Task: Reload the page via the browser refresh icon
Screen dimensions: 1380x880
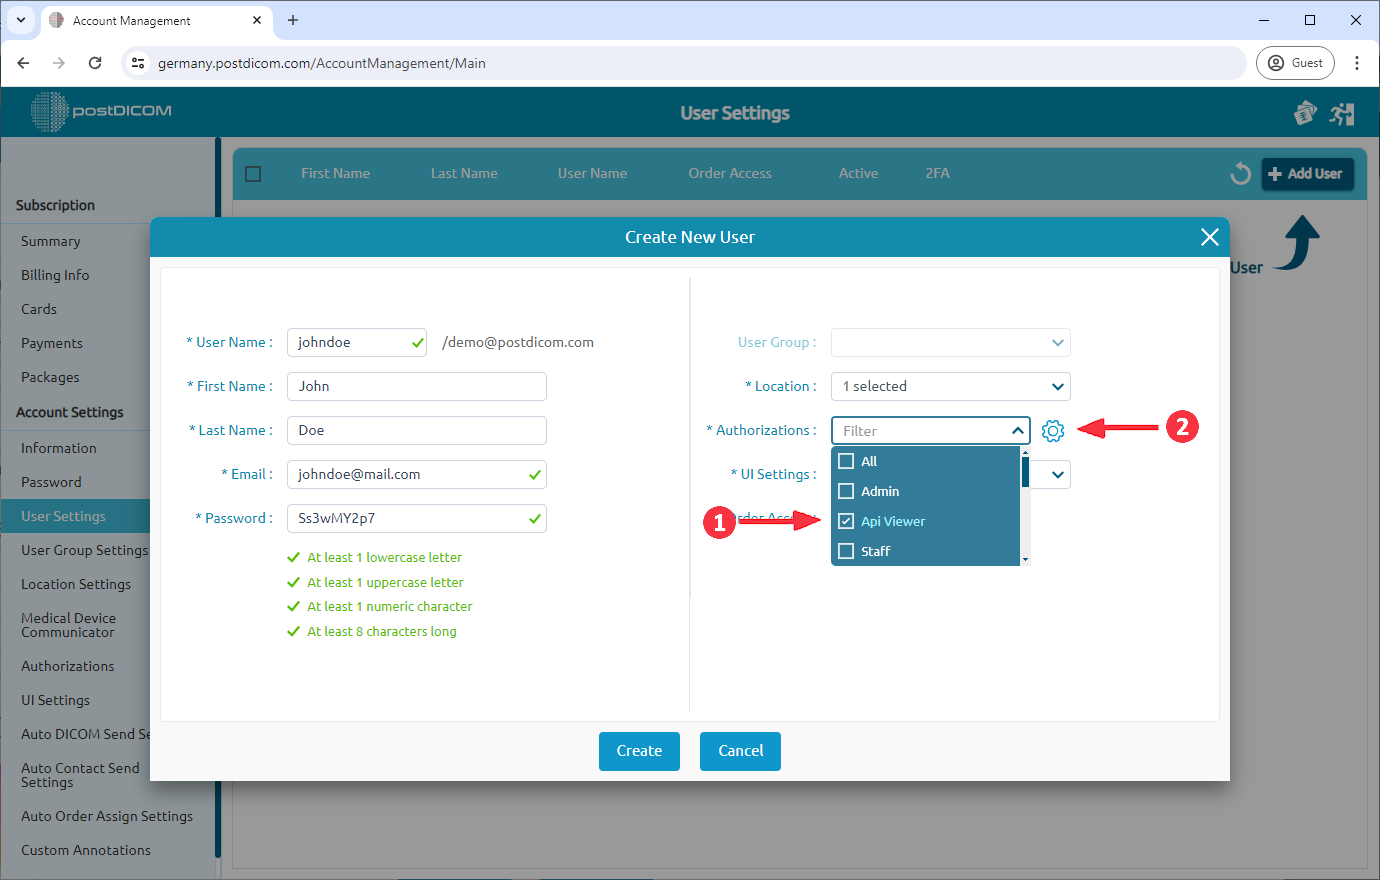Action: 95,62
